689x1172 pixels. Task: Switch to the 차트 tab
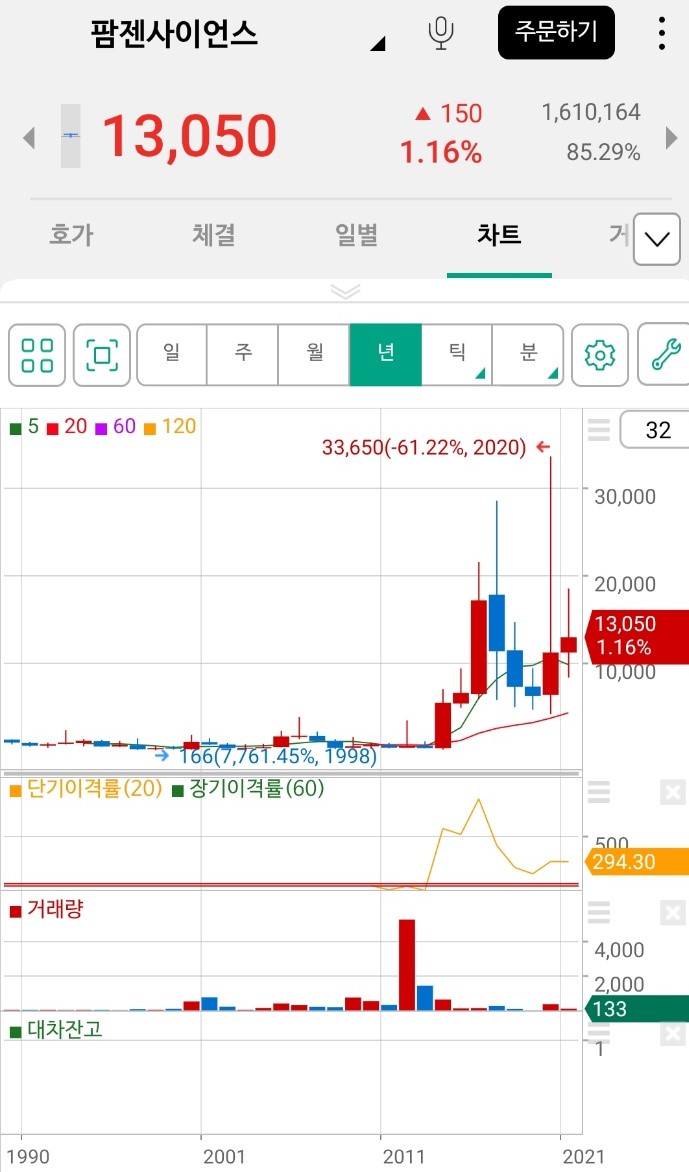(499, 235)
